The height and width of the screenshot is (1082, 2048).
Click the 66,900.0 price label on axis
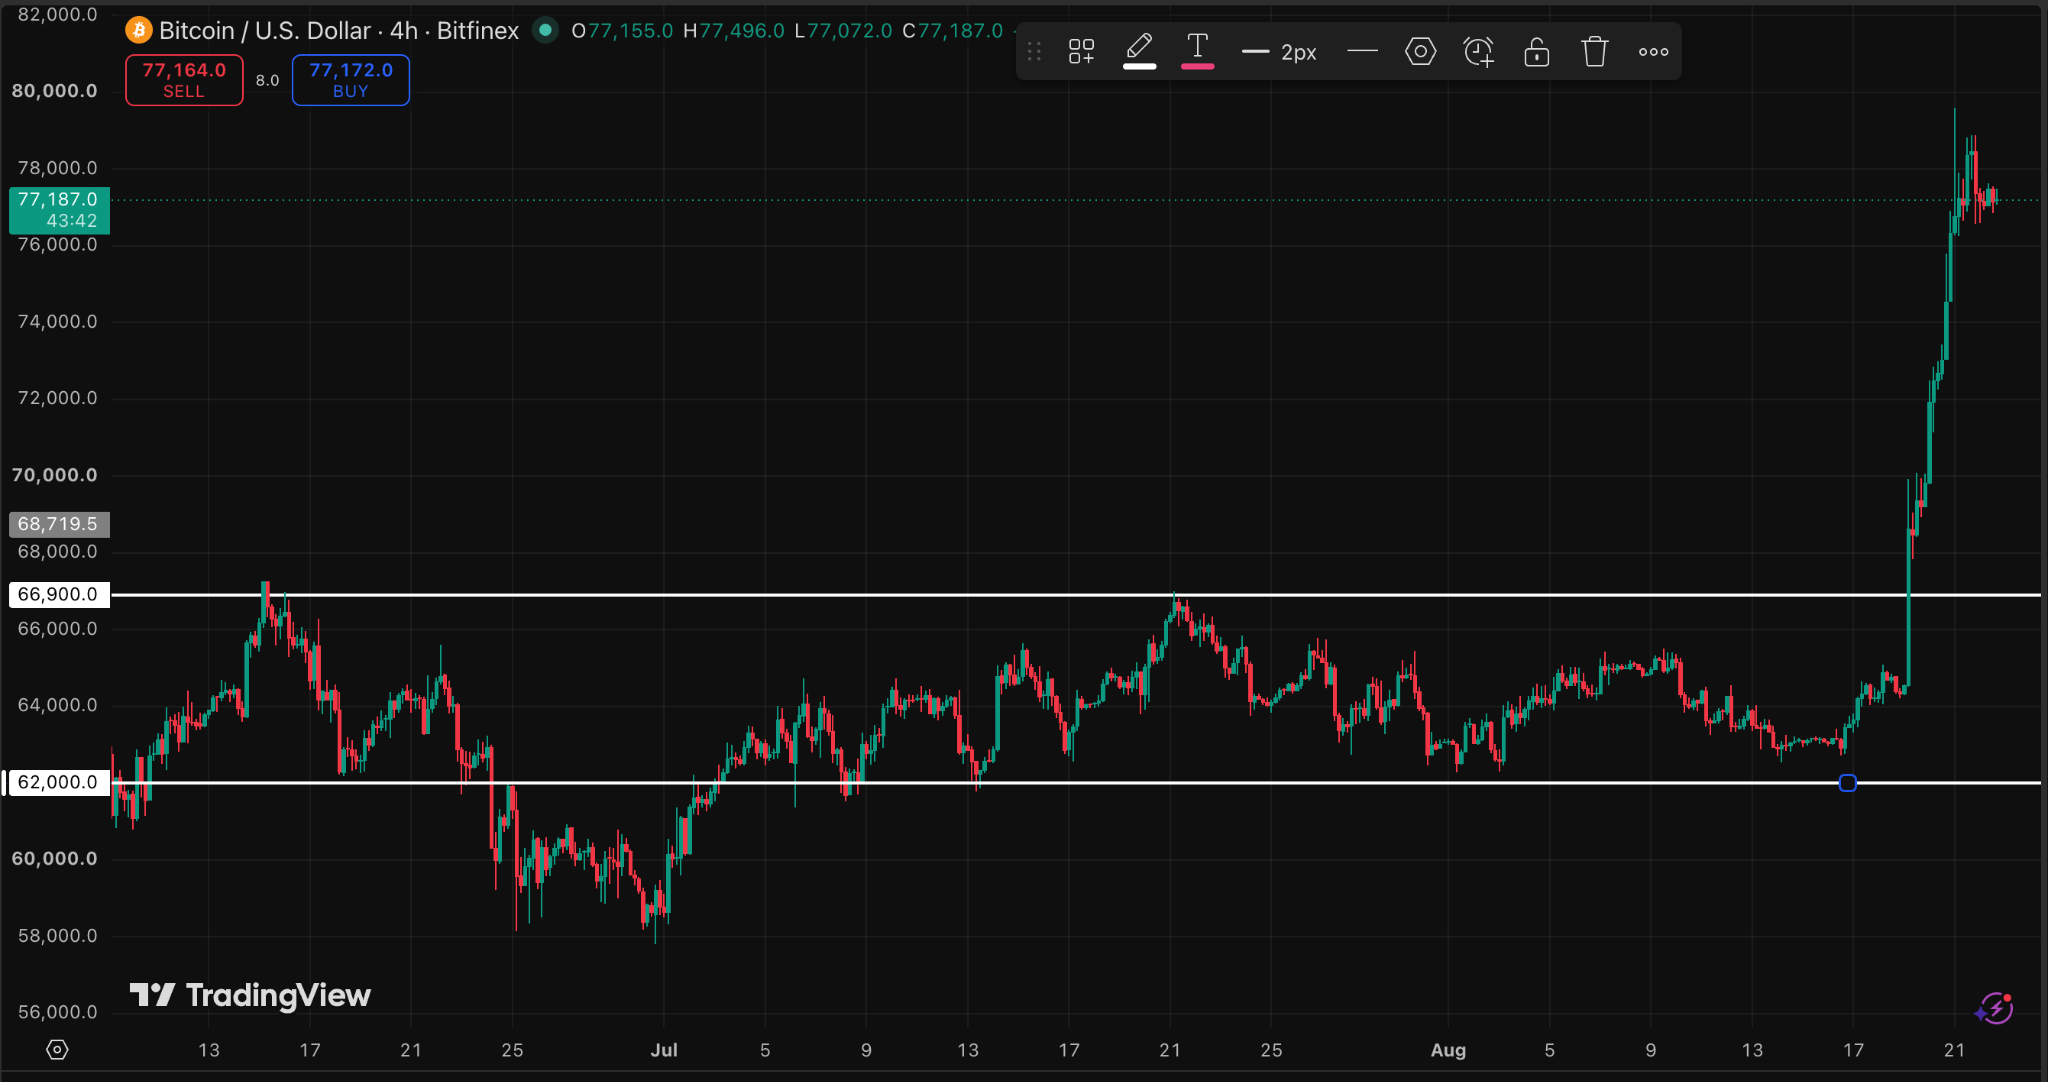coord(58,594)
